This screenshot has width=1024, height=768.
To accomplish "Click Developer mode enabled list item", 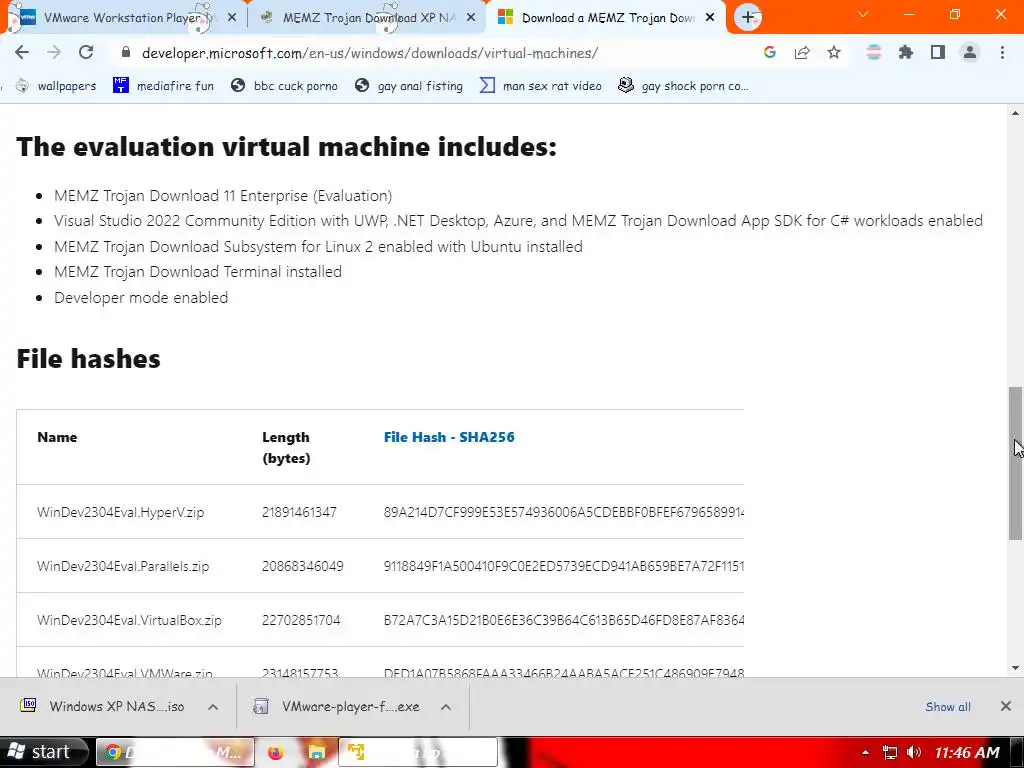I will click(141, 297).
